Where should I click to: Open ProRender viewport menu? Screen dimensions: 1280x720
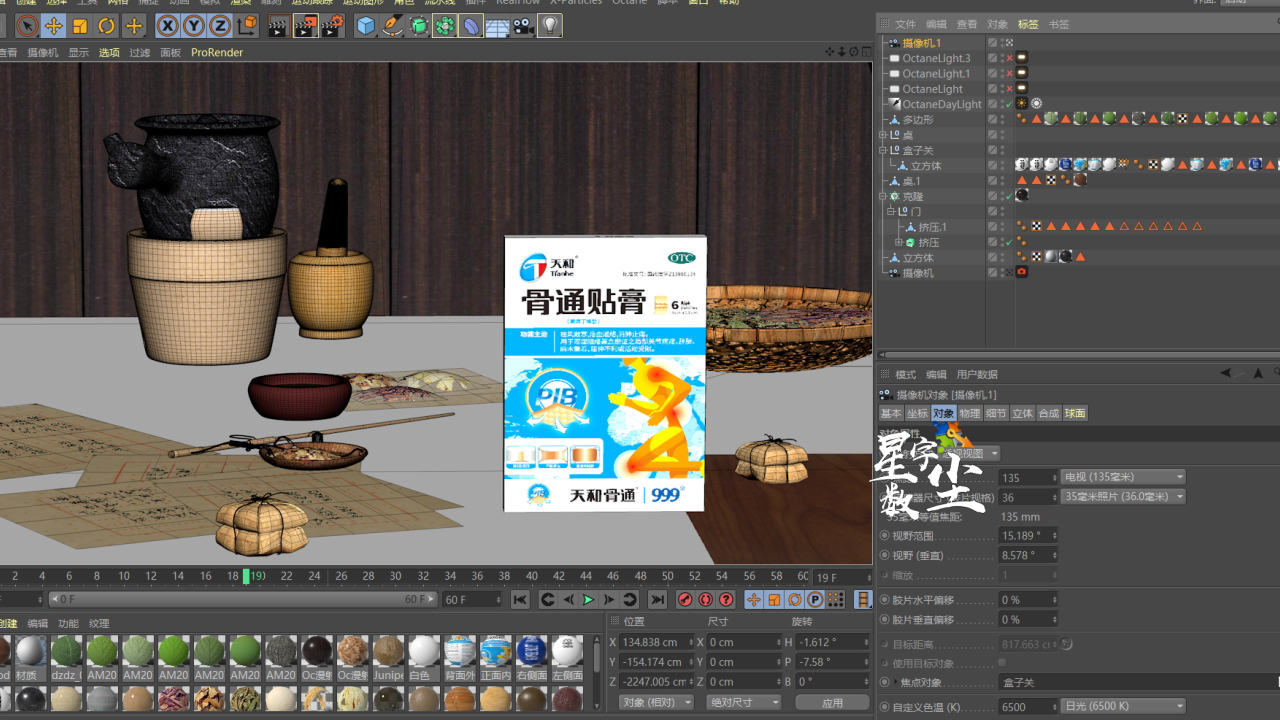click(217, 52)
